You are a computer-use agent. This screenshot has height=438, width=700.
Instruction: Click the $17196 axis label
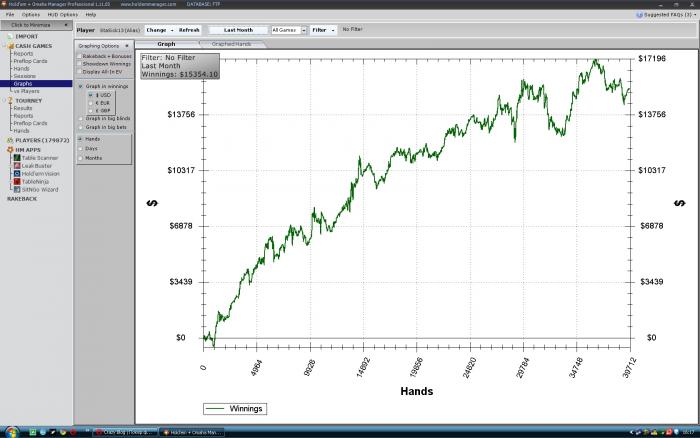[652, 58]
